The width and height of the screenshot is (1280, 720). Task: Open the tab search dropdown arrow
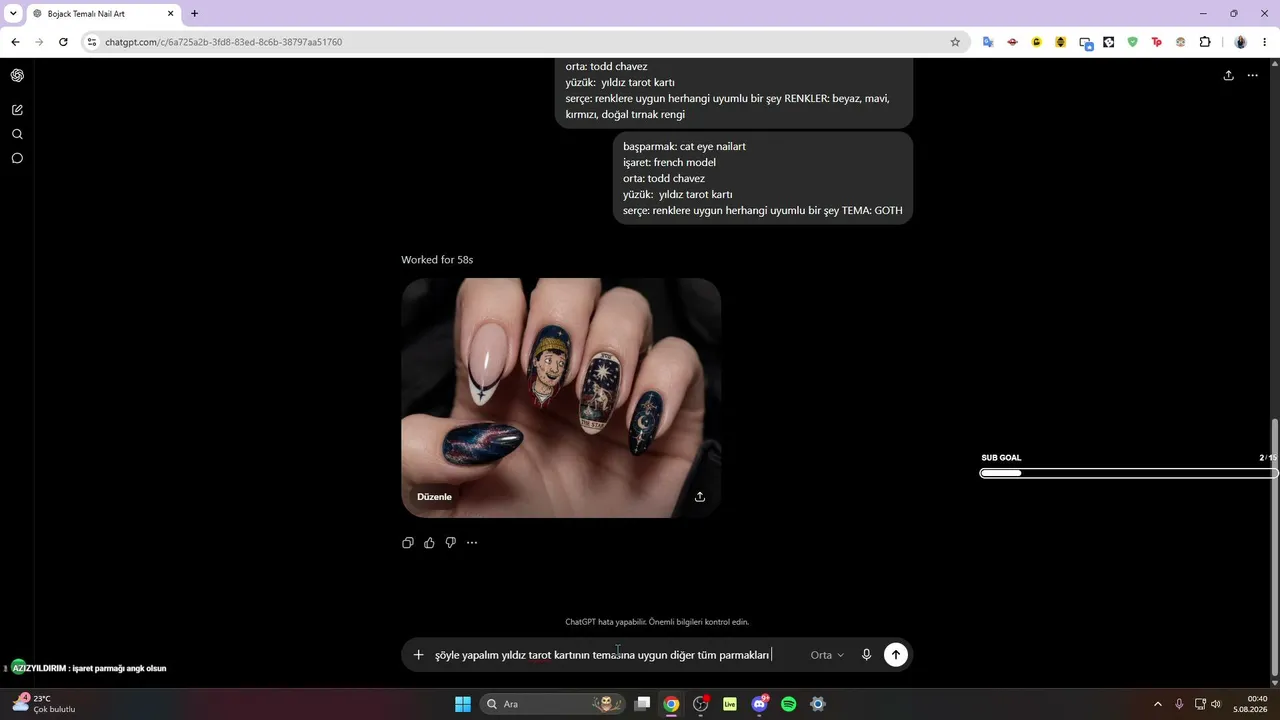13,14
